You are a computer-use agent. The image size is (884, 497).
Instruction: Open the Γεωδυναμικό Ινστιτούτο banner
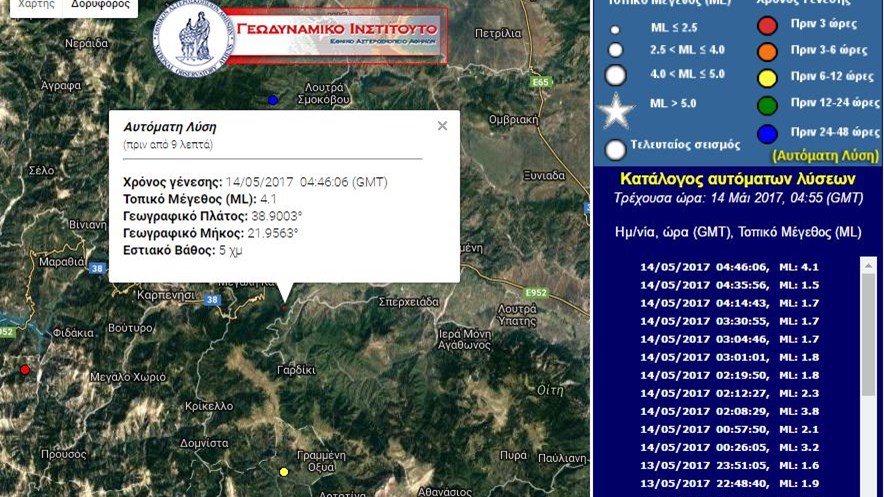[x=337, y=34]
